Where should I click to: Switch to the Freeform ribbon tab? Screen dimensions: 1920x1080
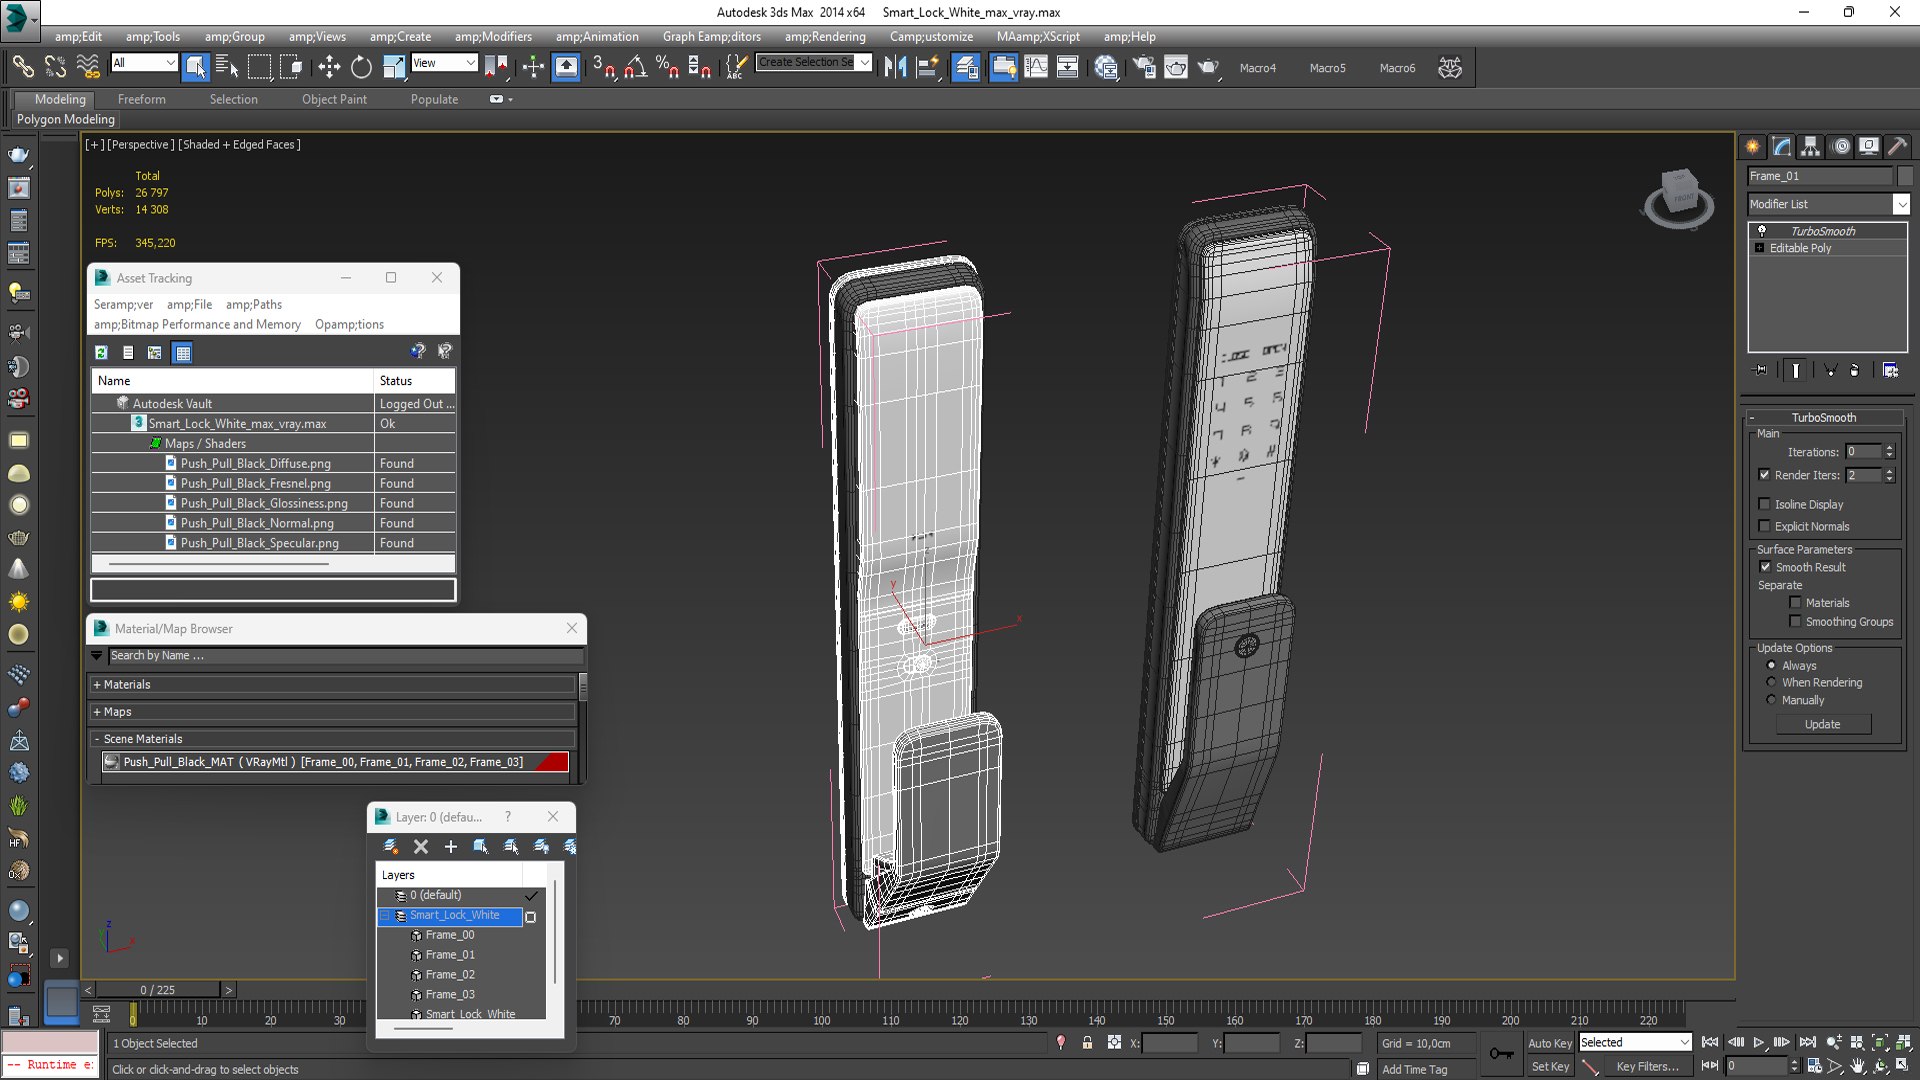(141, 99)
